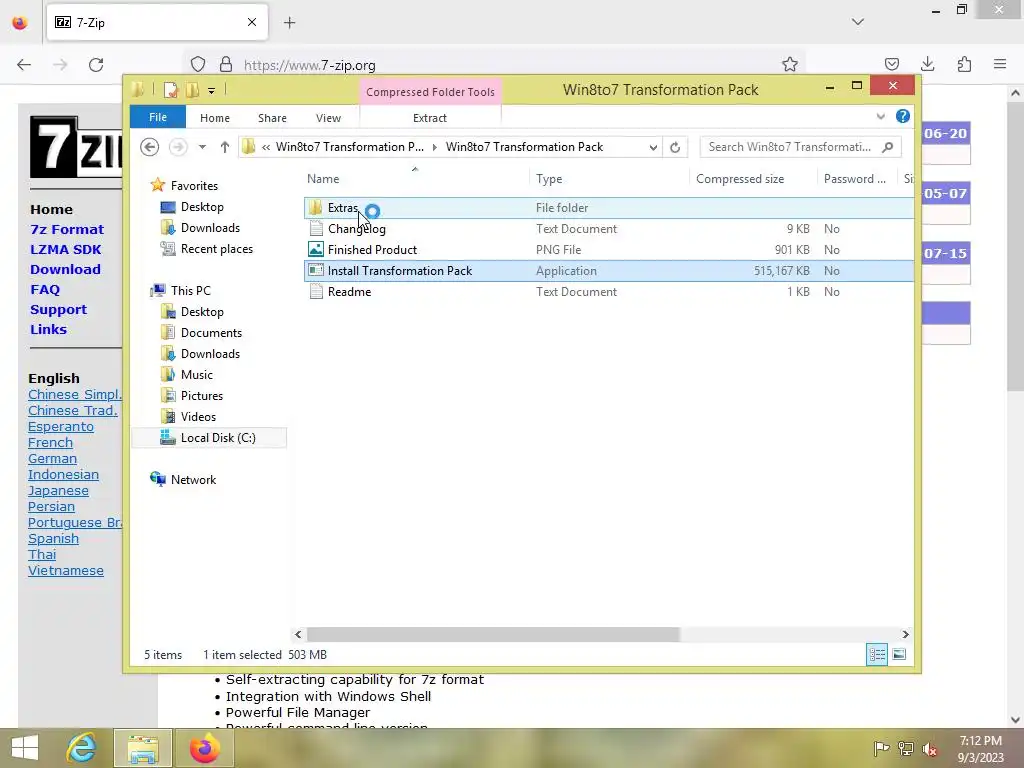This screenshot has height=768, width=1024.
Task: Open Explorer Help question mark icon
Action: 903,116
